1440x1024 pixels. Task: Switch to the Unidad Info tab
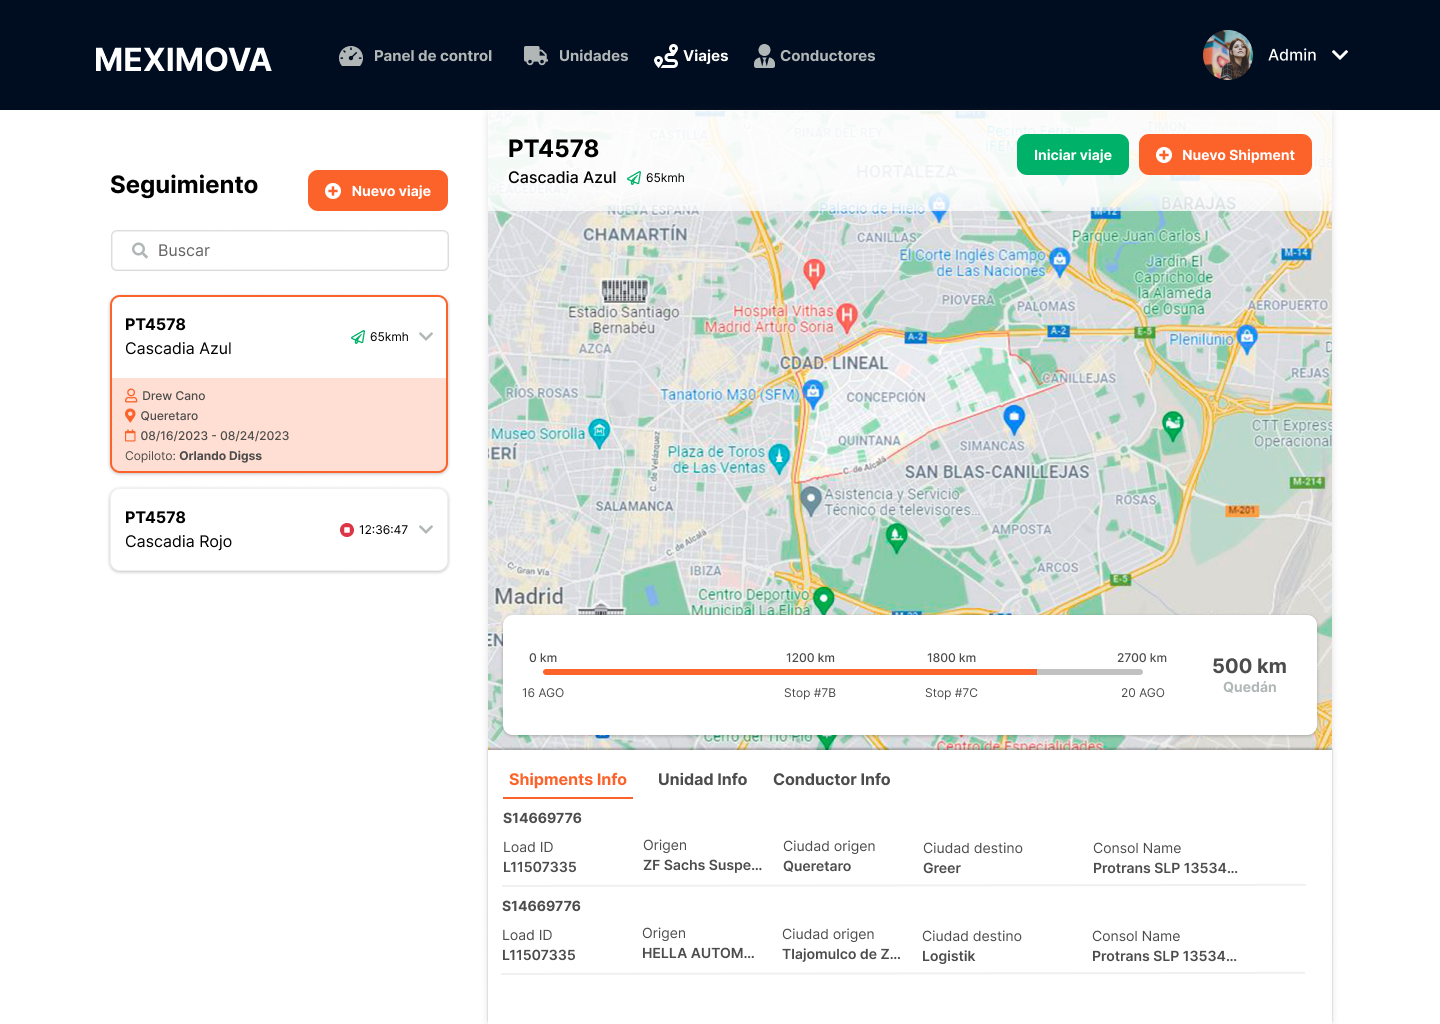[x=702, y=779]
